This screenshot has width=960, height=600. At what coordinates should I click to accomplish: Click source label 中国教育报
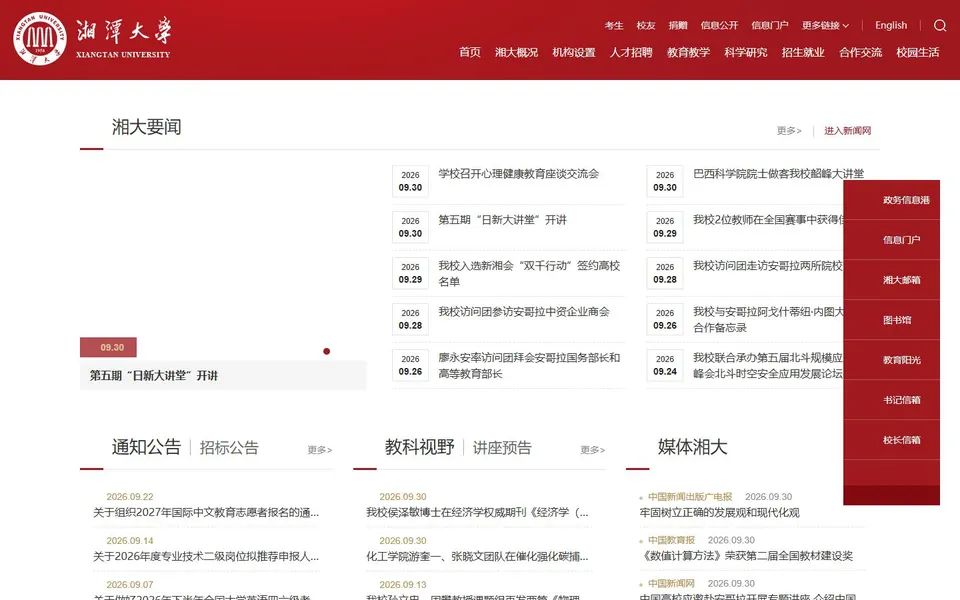(x=672, y=540)
